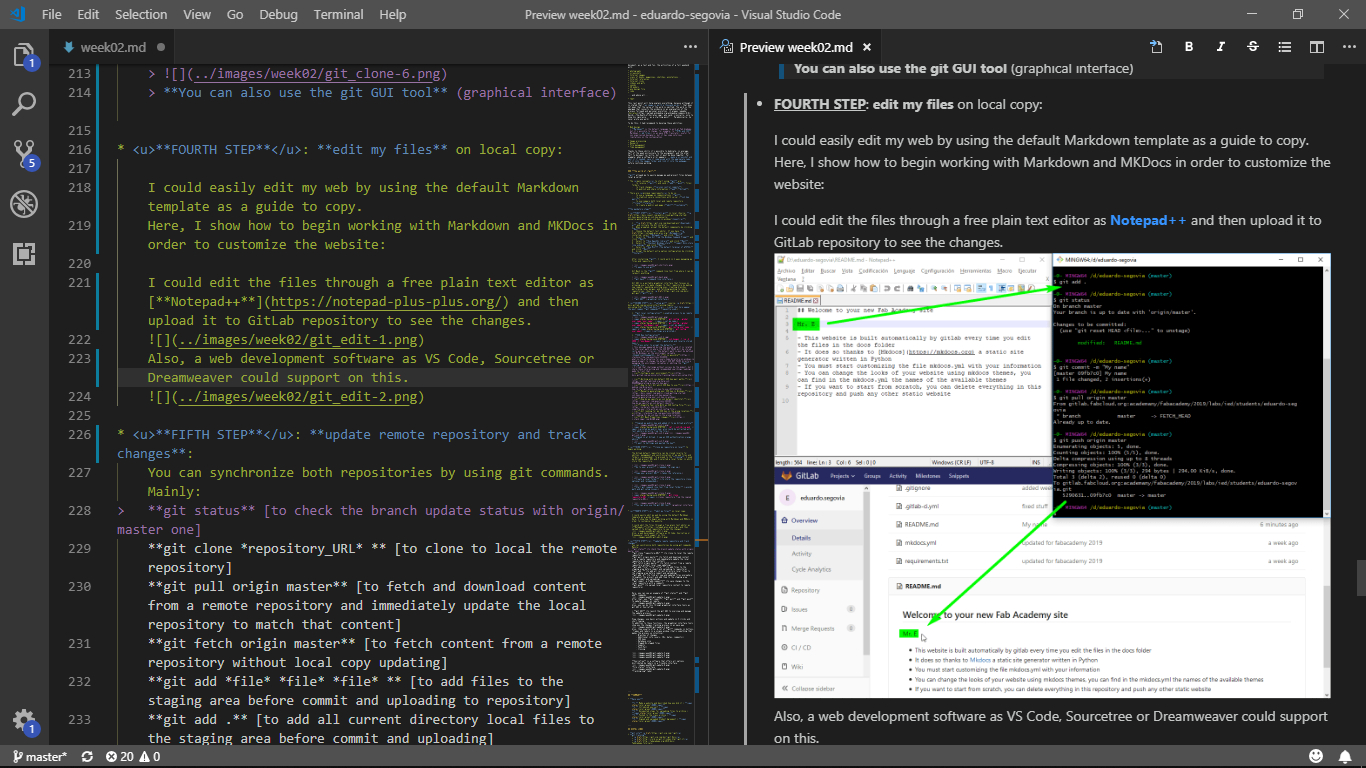Screen dimensions: 1366x768
Task: Click the Notepad++ link in the preview
Action: click(x=1147, y=220)
